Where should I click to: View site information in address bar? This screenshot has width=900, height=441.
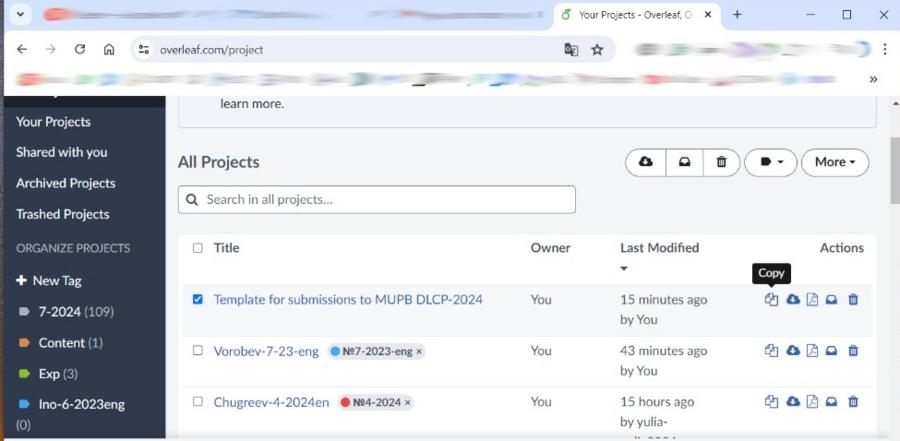point(143,50)
